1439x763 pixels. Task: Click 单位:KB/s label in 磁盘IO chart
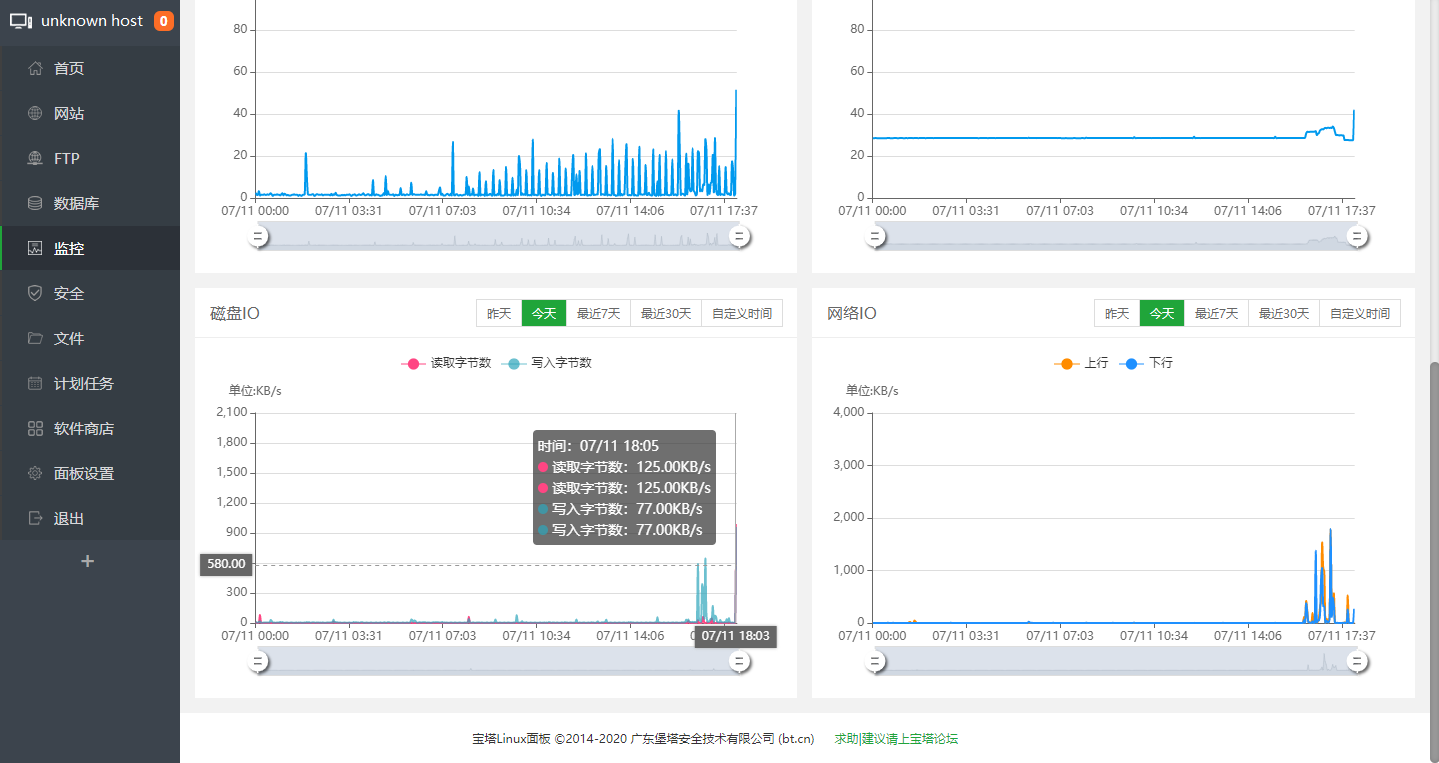click(255, 391)
